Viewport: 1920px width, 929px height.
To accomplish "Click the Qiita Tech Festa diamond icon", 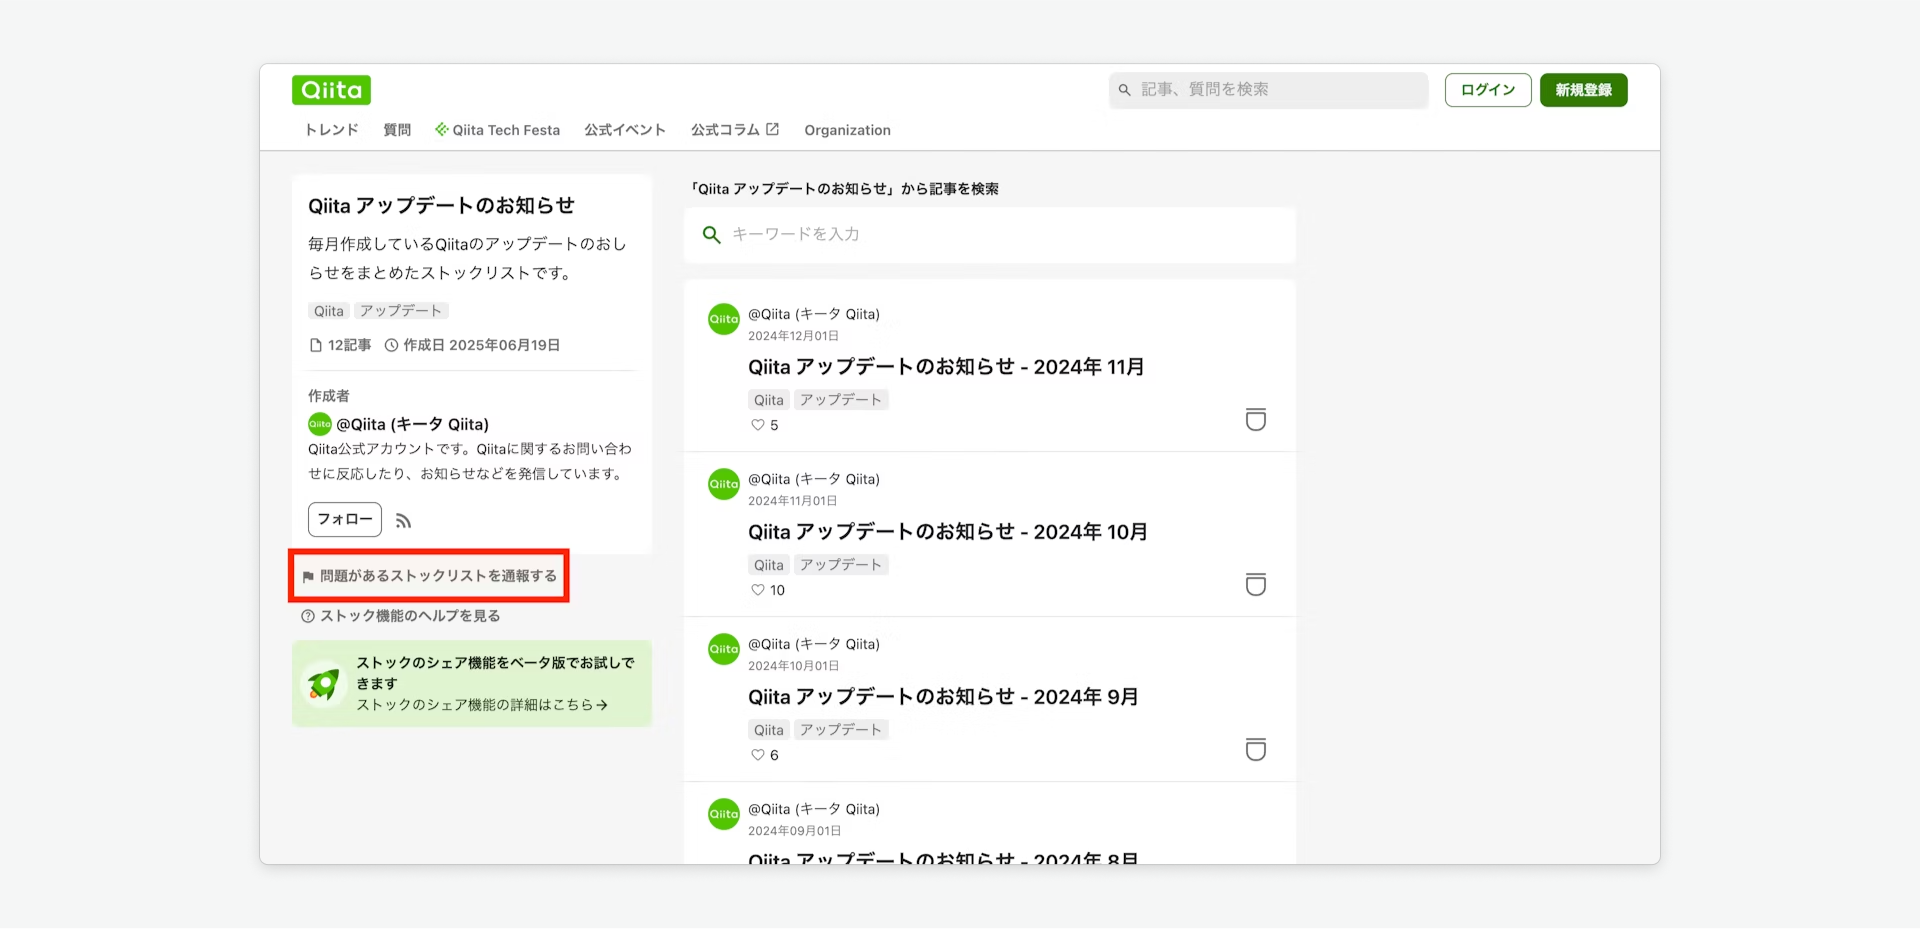I will coord(441,129).
